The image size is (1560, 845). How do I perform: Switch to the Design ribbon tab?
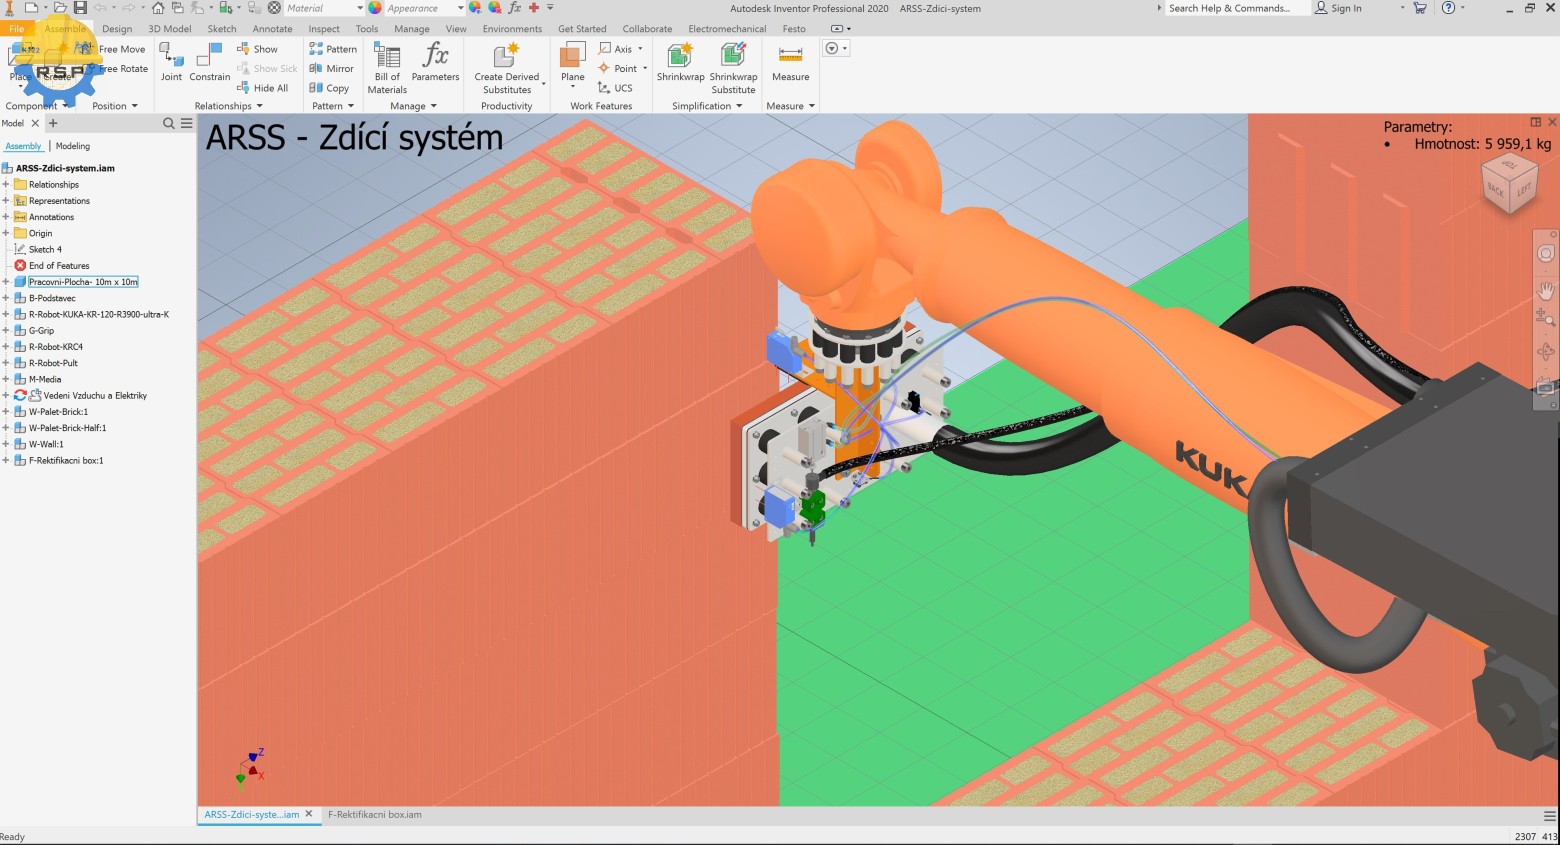(x=117, y=29)
